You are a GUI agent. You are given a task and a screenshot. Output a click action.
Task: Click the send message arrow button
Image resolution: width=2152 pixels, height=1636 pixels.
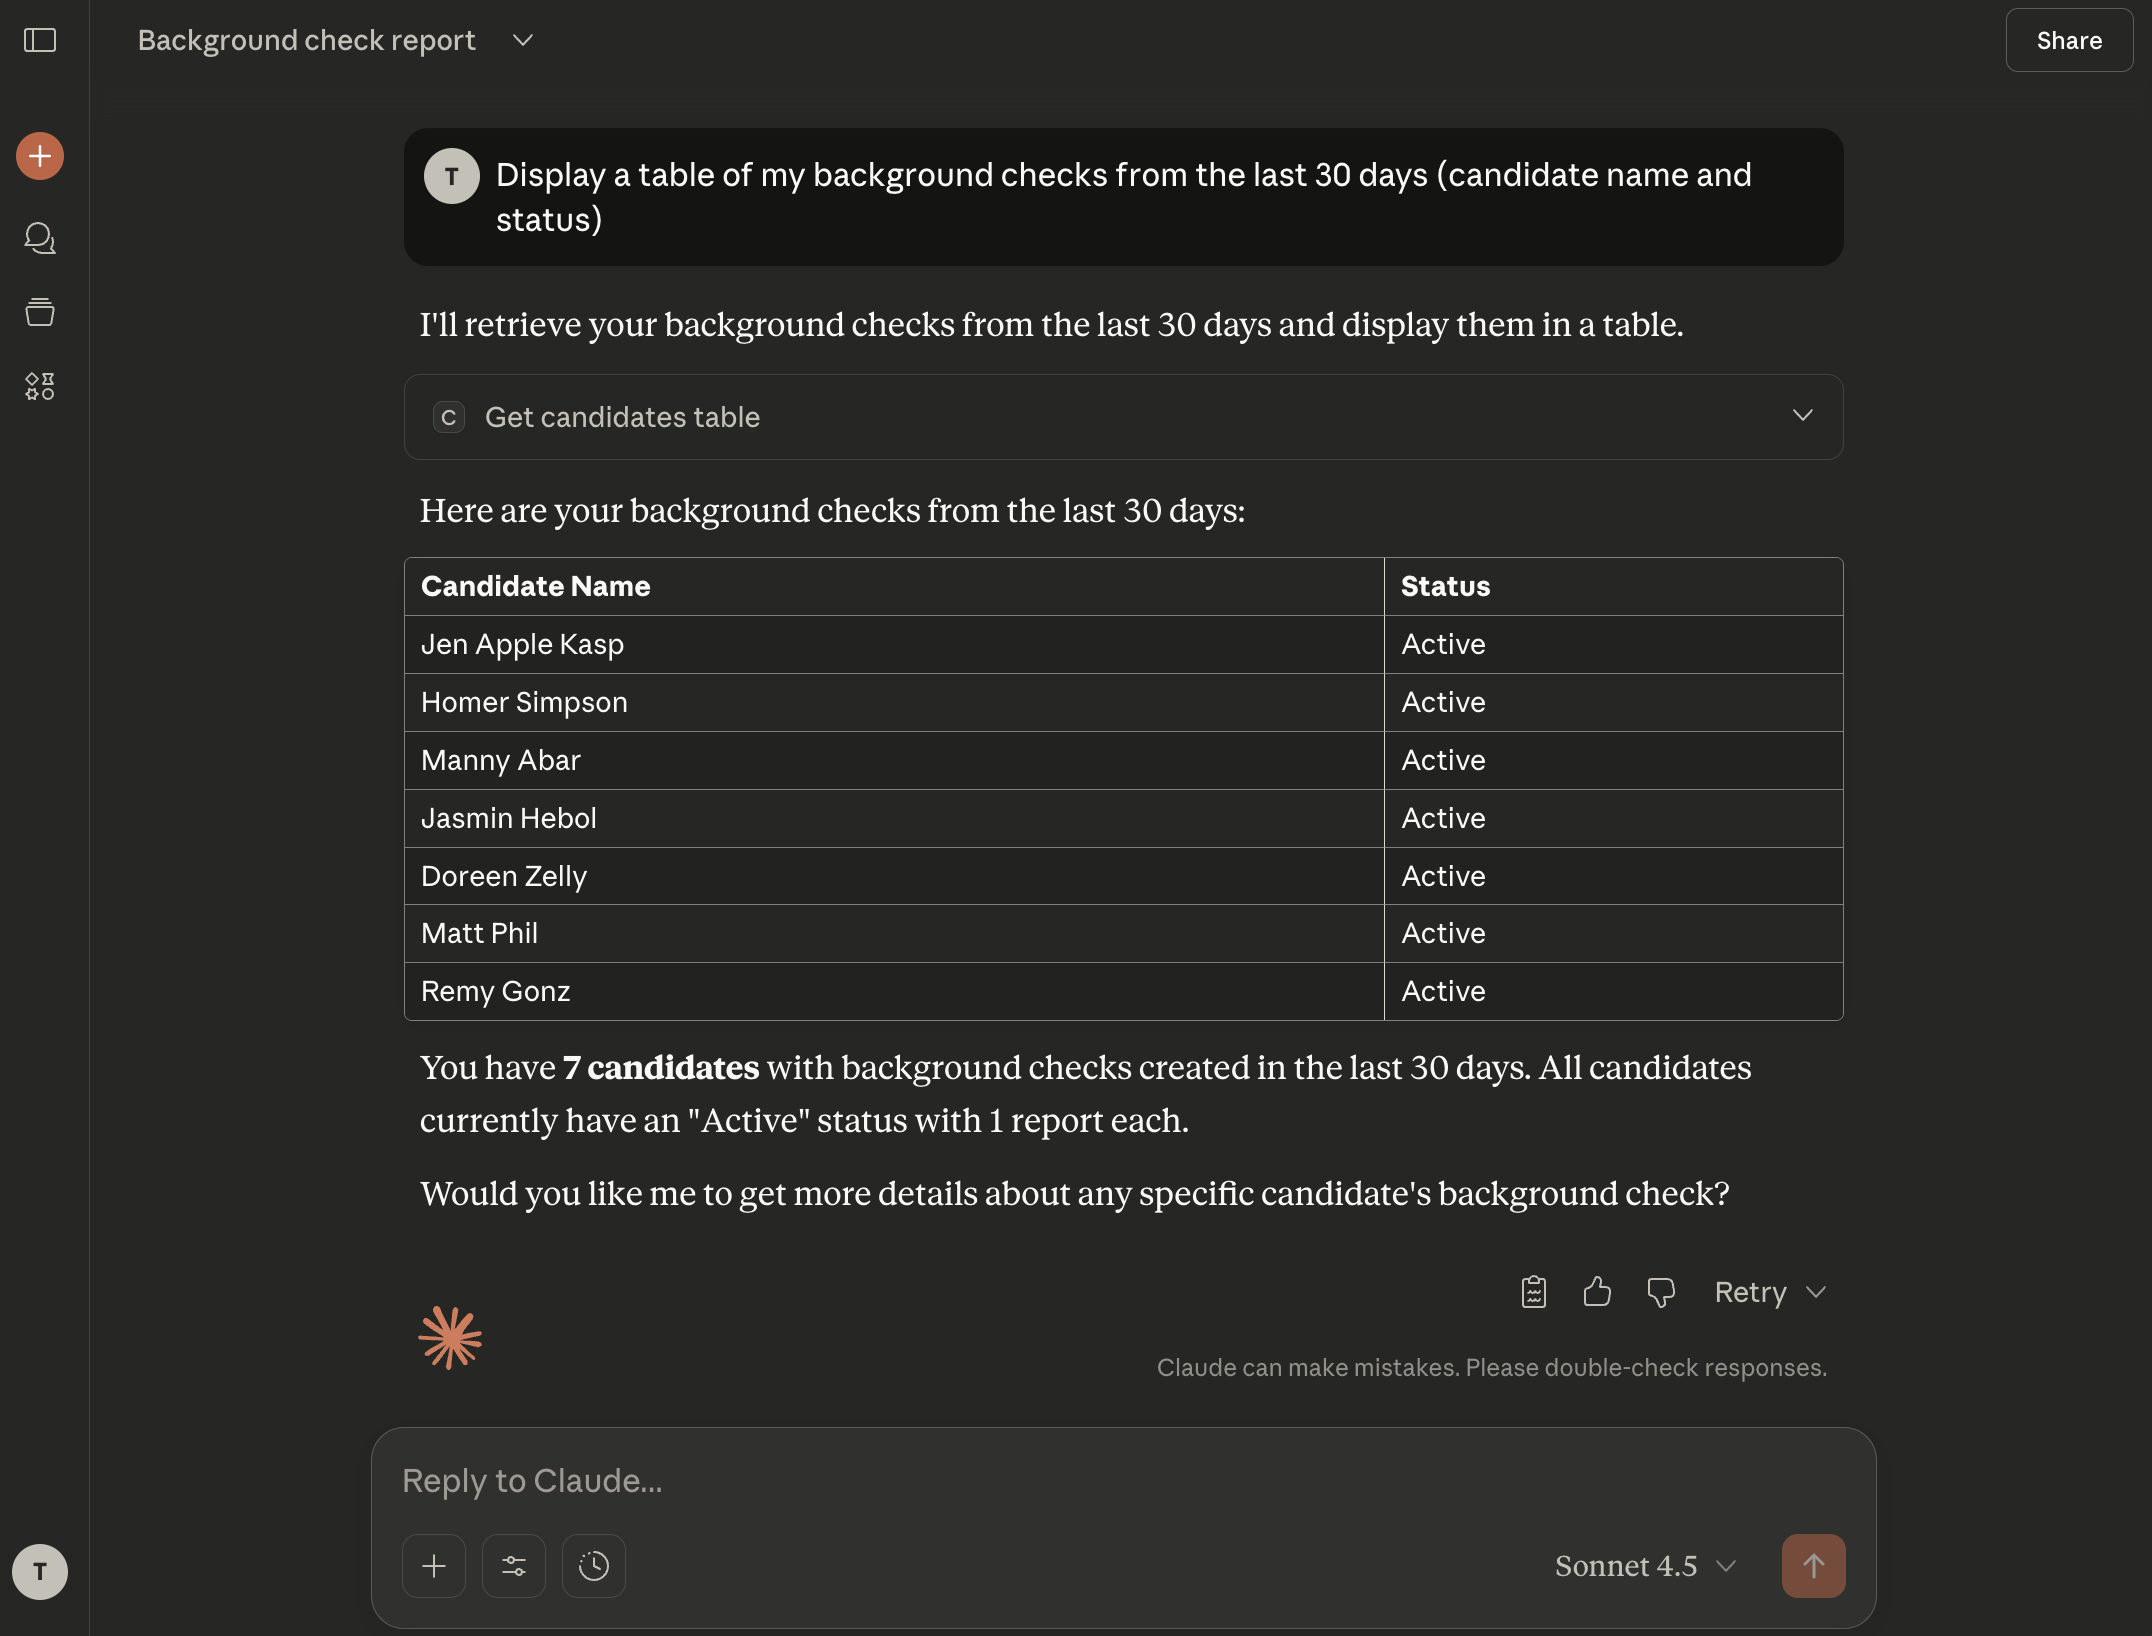1813,1566
